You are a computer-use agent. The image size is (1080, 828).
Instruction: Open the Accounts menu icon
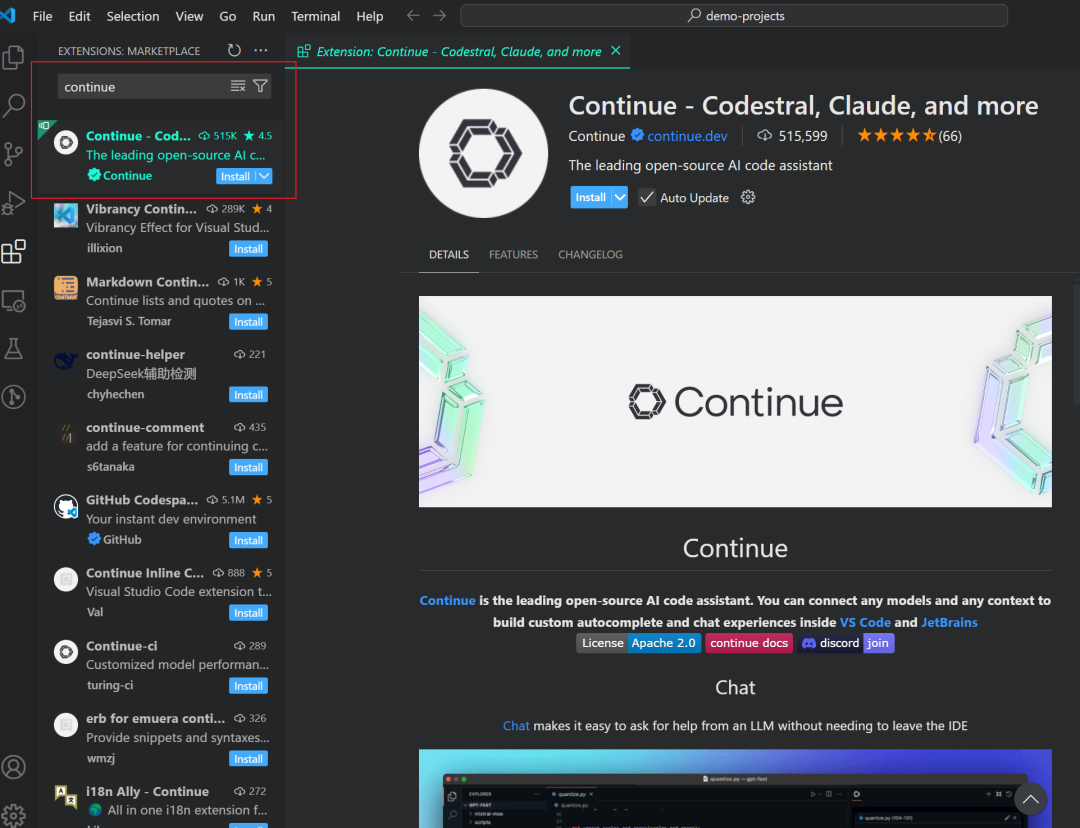(14, 767)
